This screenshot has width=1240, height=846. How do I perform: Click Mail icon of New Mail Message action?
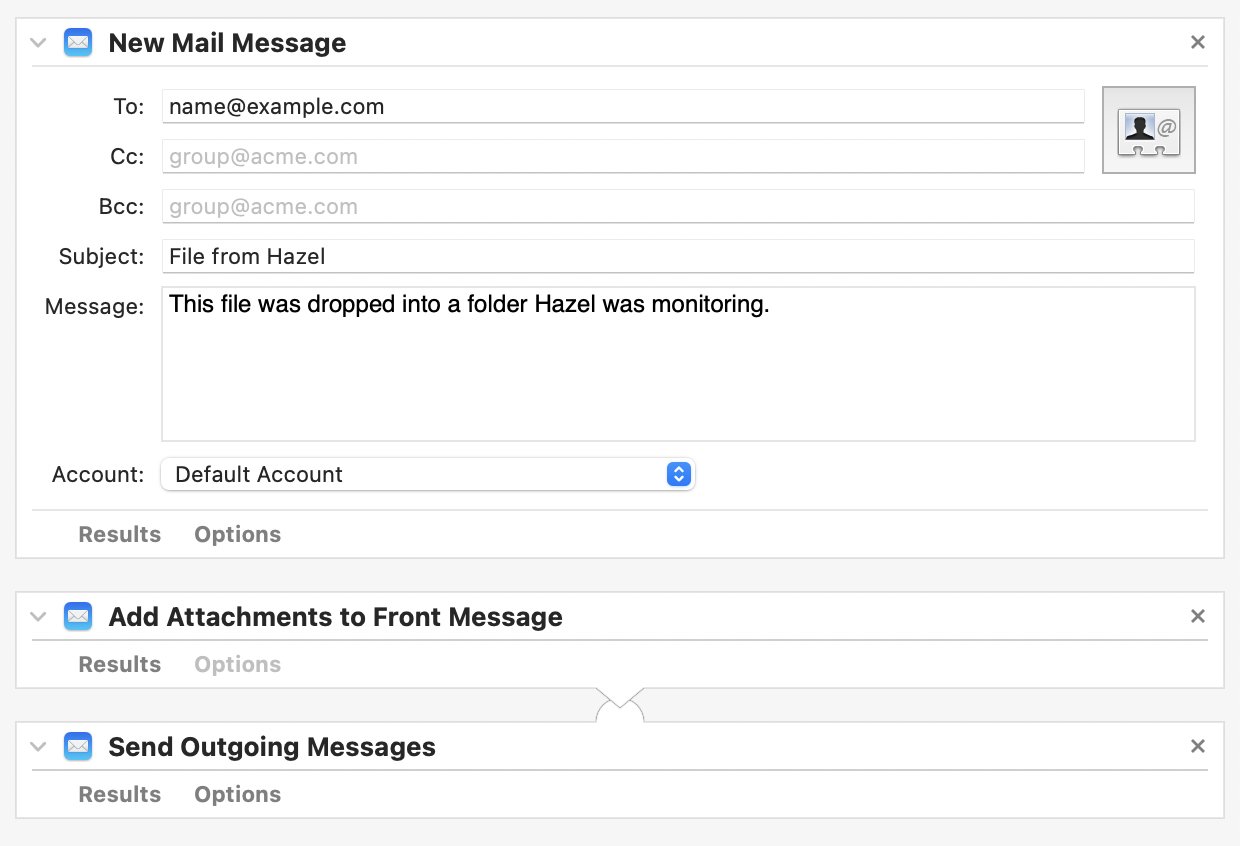[78, 43]
